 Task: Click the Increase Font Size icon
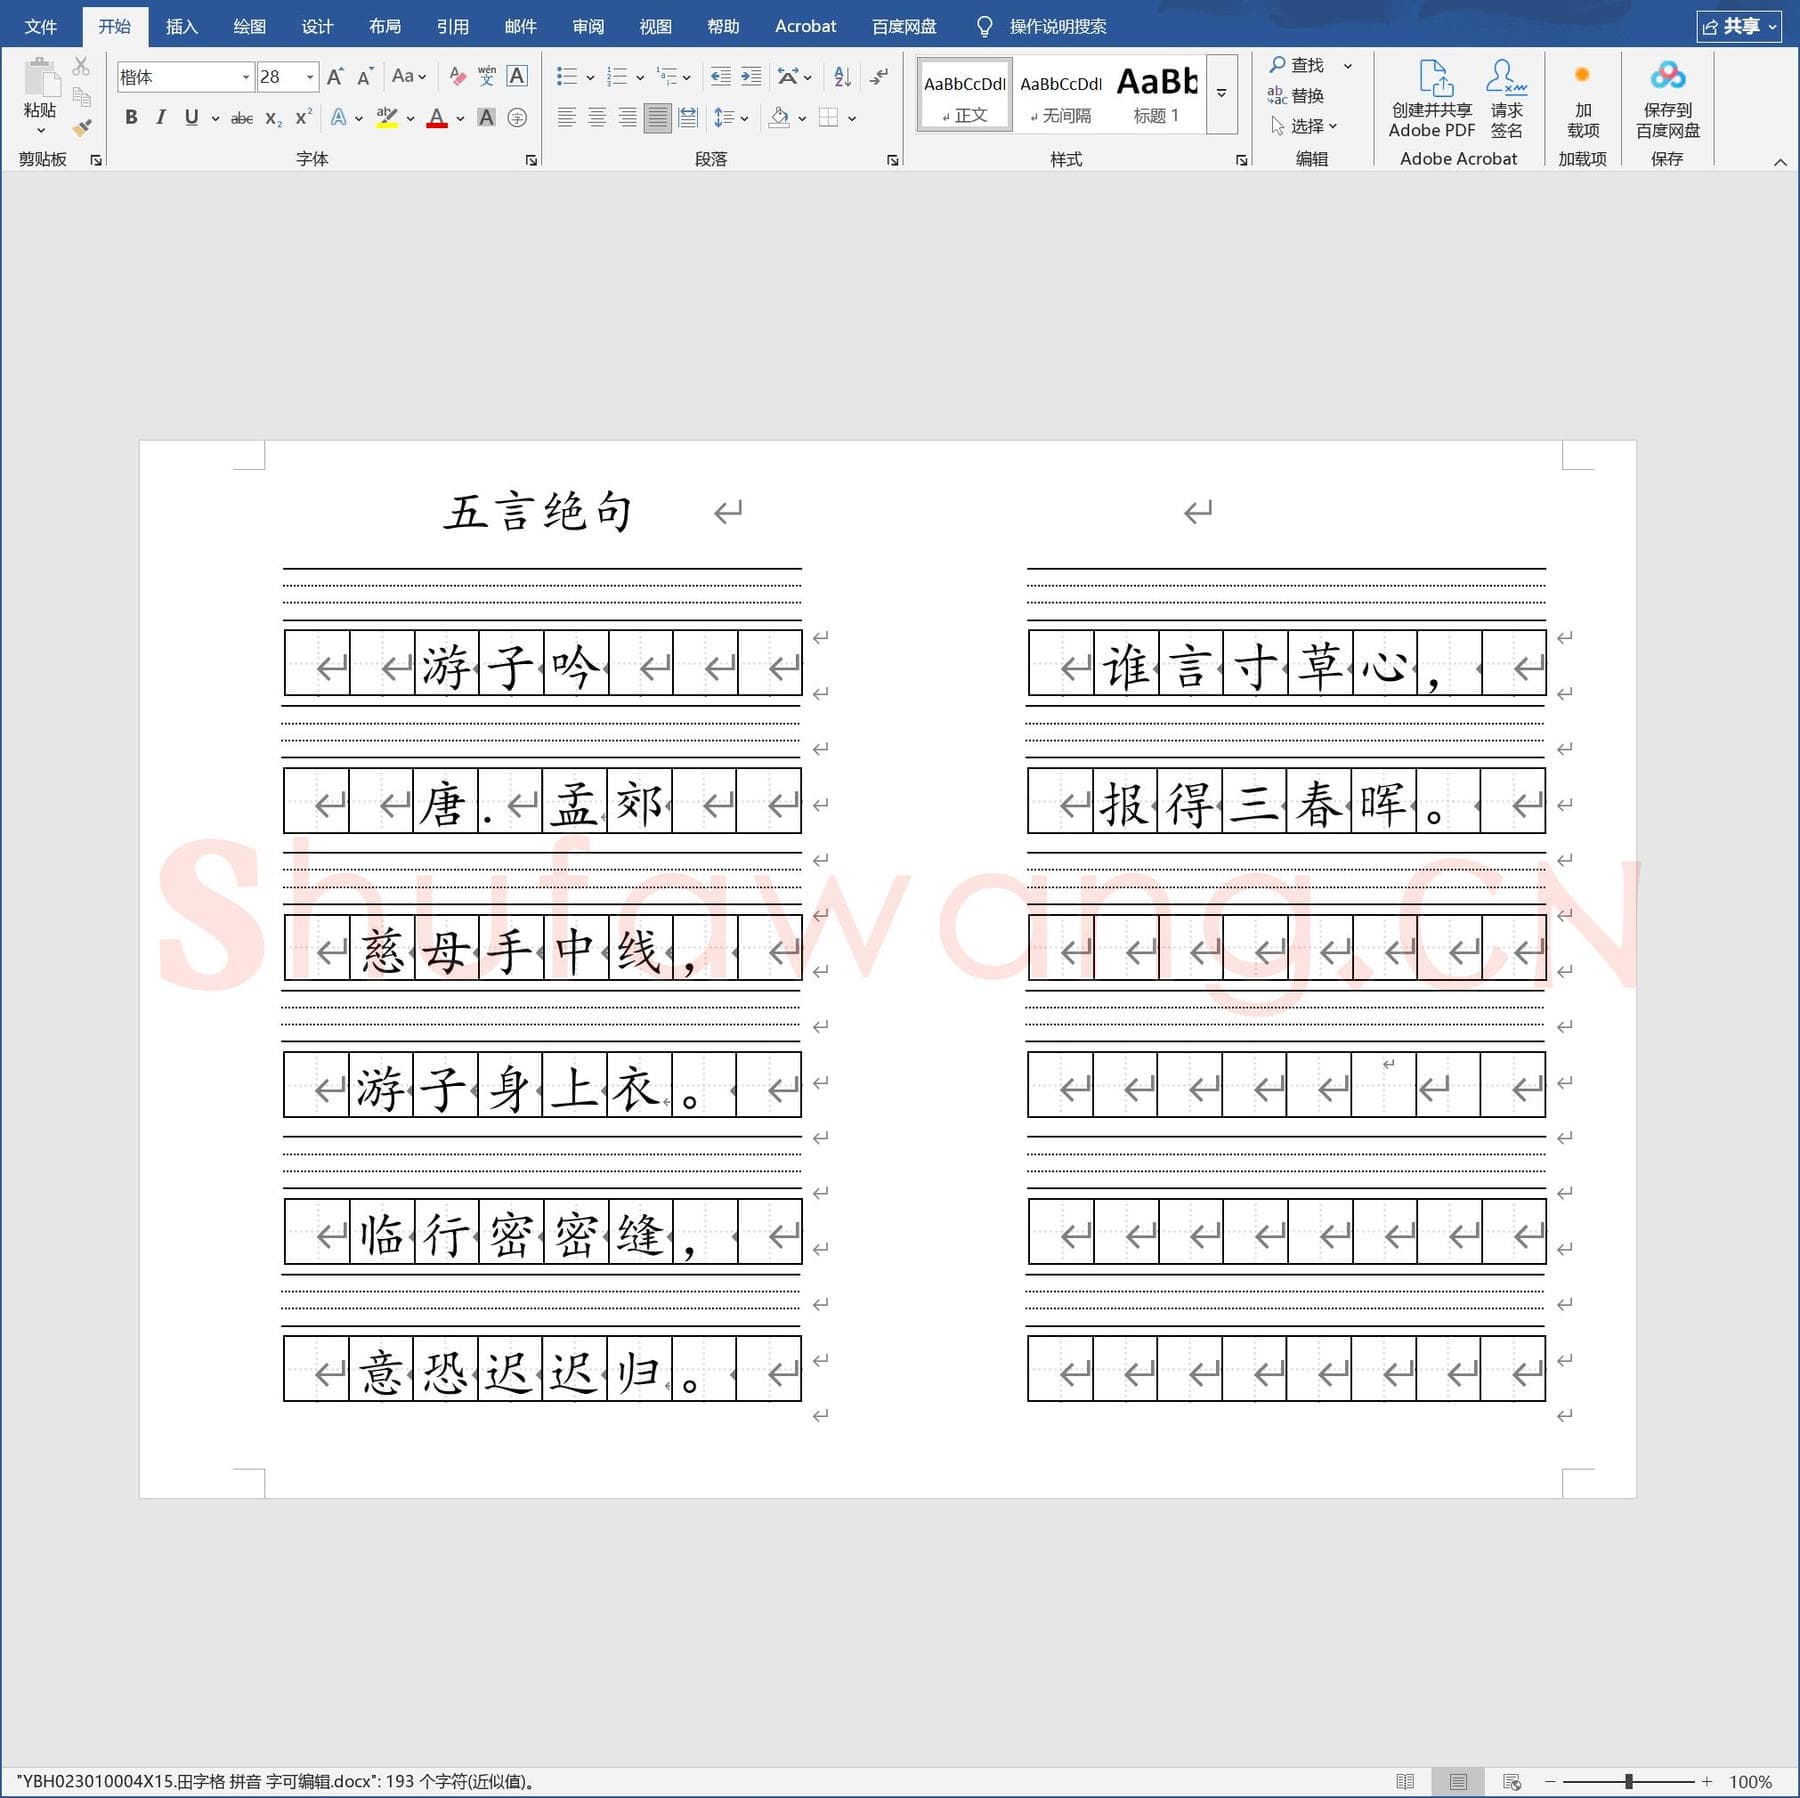(335, 76)
